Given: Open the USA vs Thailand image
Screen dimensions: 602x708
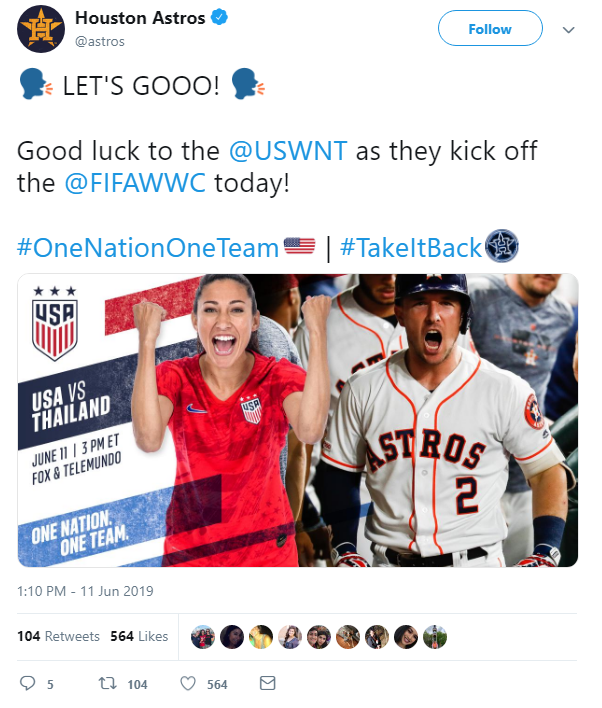Looking at the screenshot, I should [x=298, y=420].
